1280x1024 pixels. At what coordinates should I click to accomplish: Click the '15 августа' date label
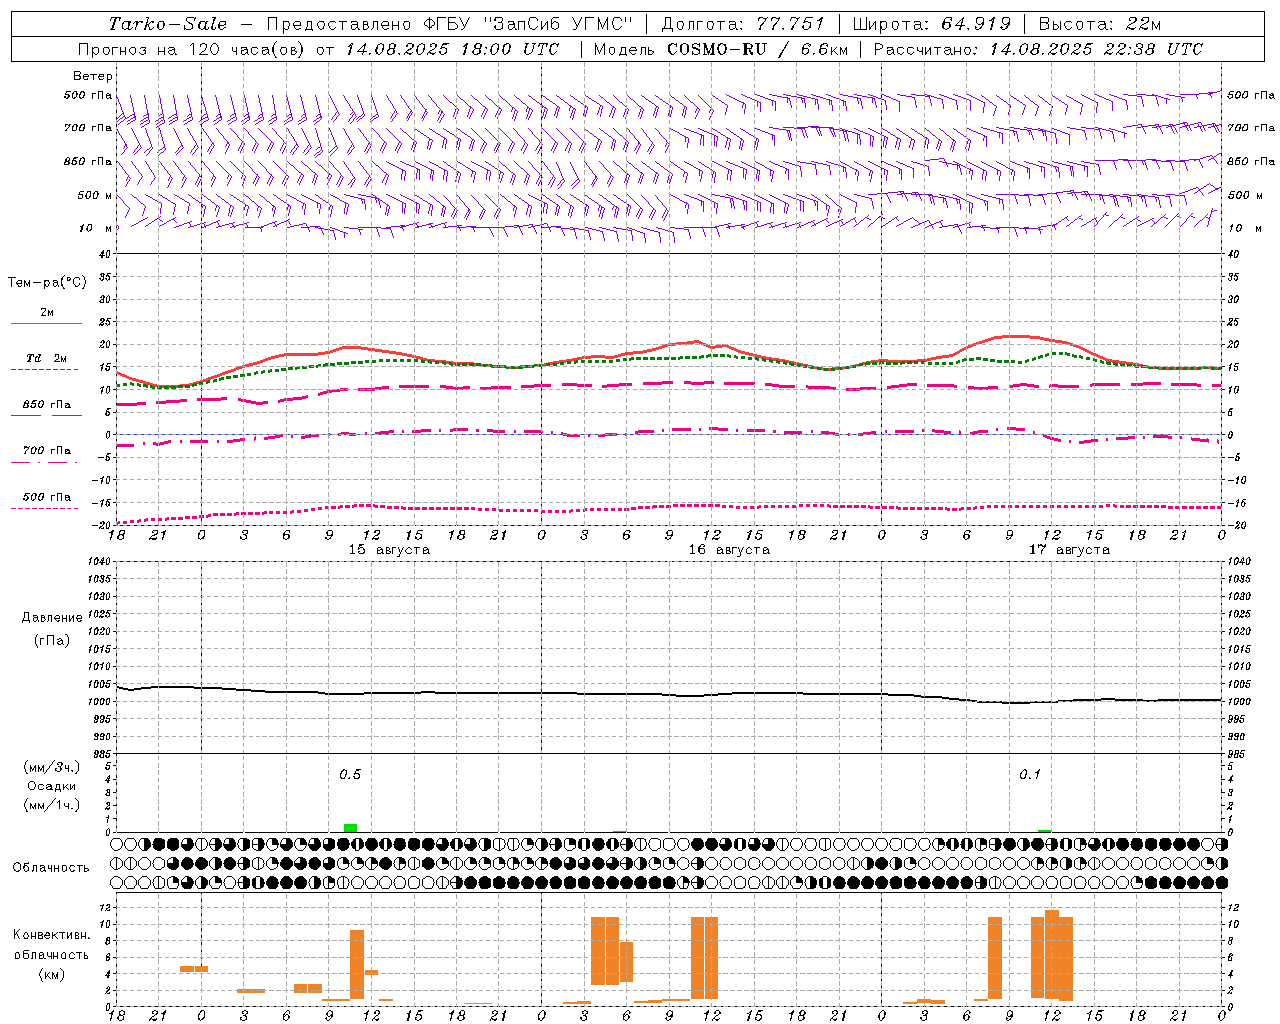pos(389,550)
